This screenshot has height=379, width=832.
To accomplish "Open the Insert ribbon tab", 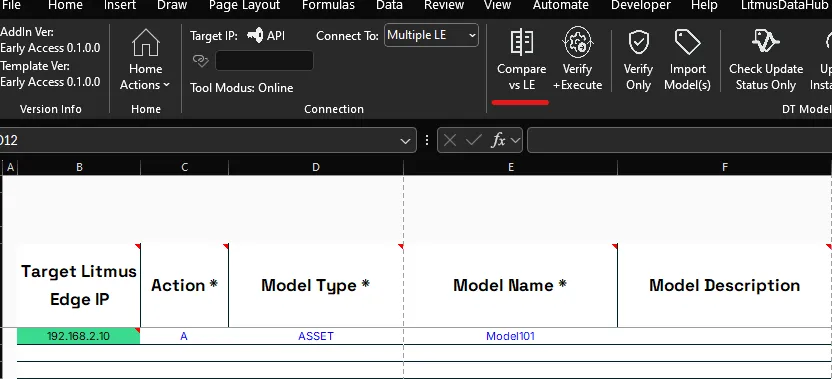I will 120,5.
